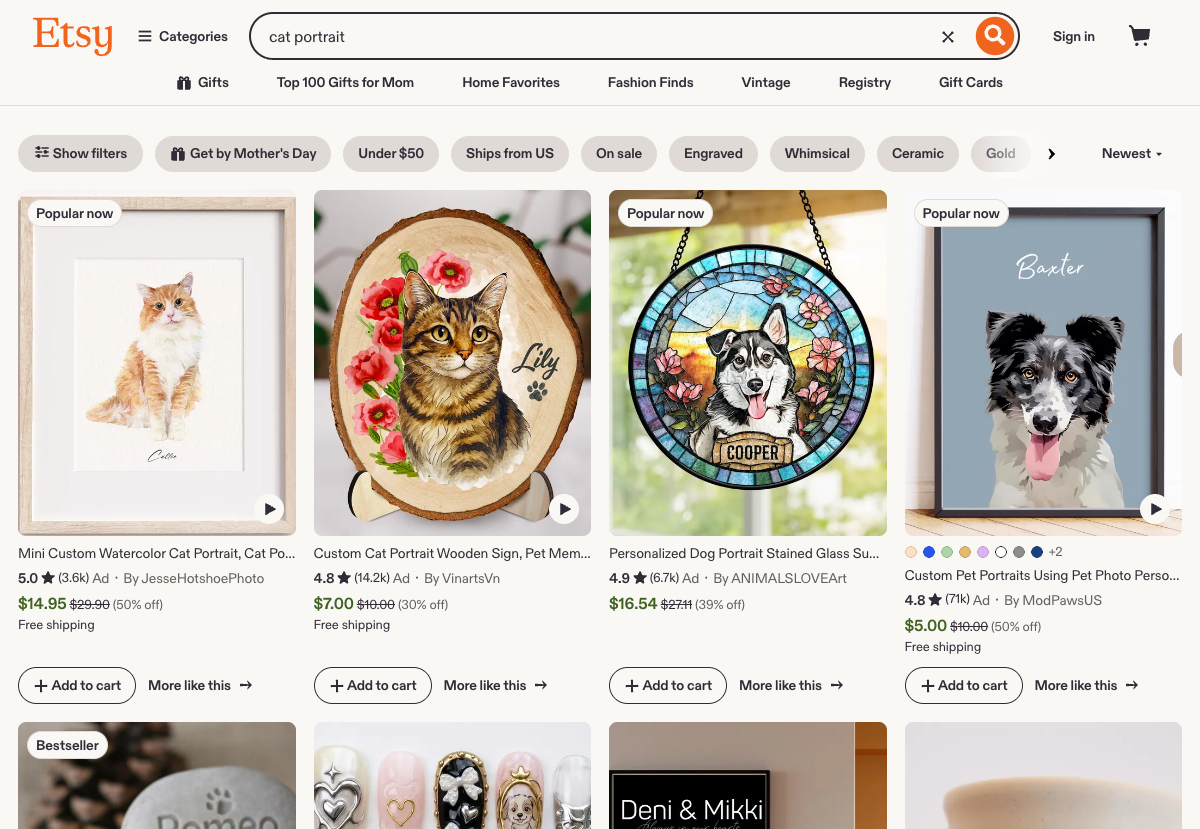Show filters panel
1200x829 pixels.
coord(81,154)
